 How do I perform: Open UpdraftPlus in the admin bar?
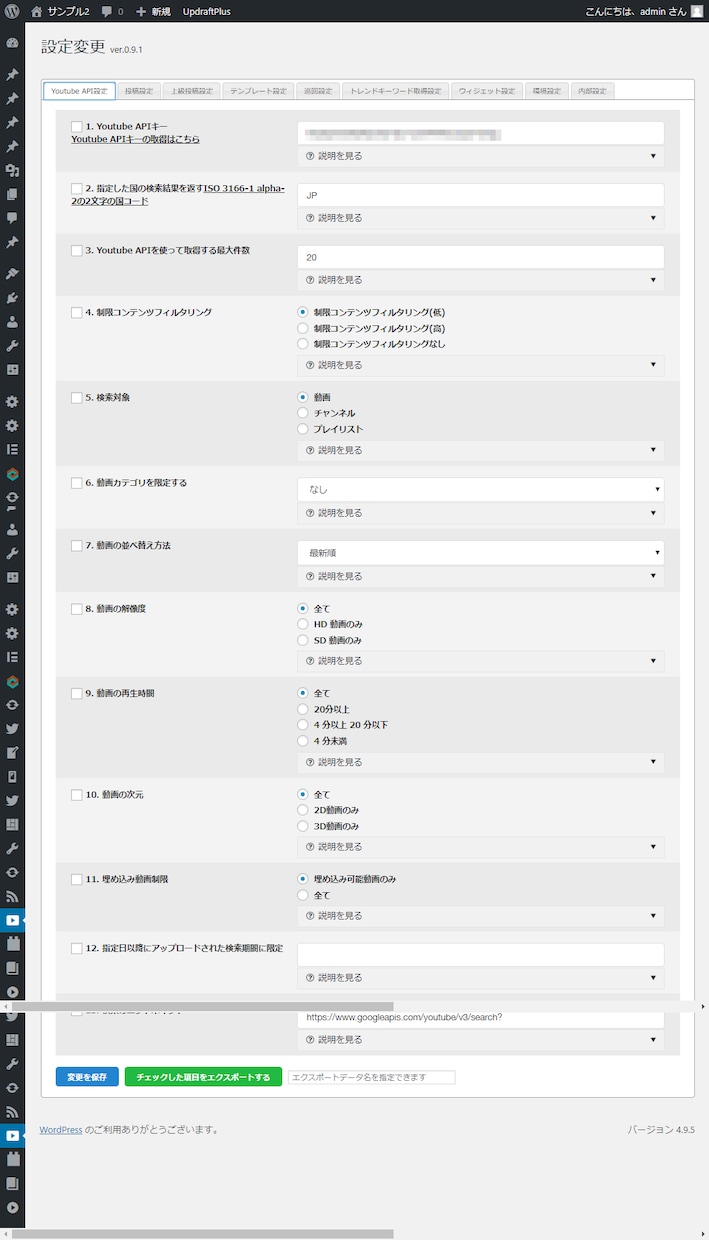click(207, 11)
